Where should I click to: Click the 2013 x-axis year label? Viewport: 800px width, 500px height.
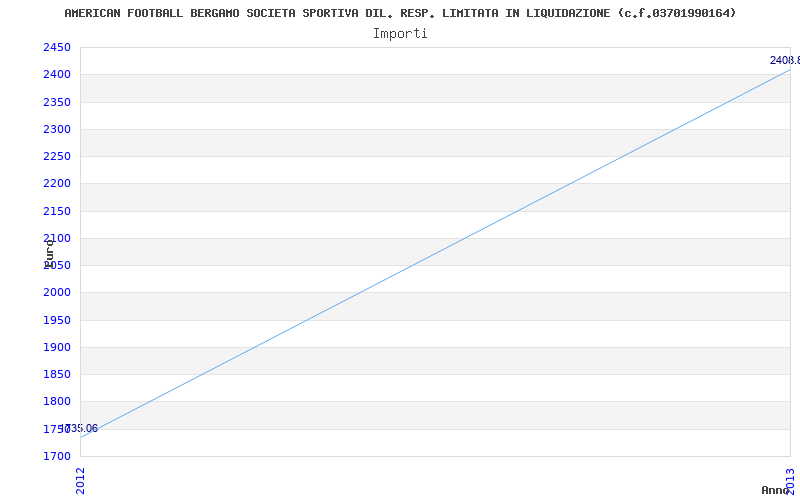click(x=790, y=481)
